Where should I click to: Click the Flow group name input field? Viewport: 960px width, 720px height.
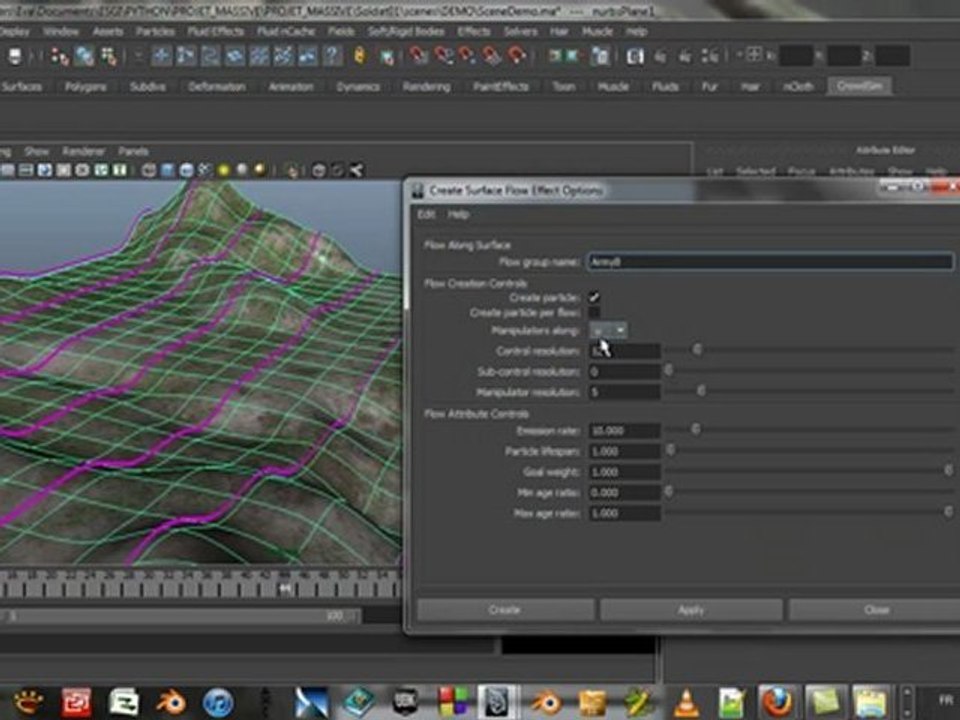pyautogui.click(x=770, y=262)
